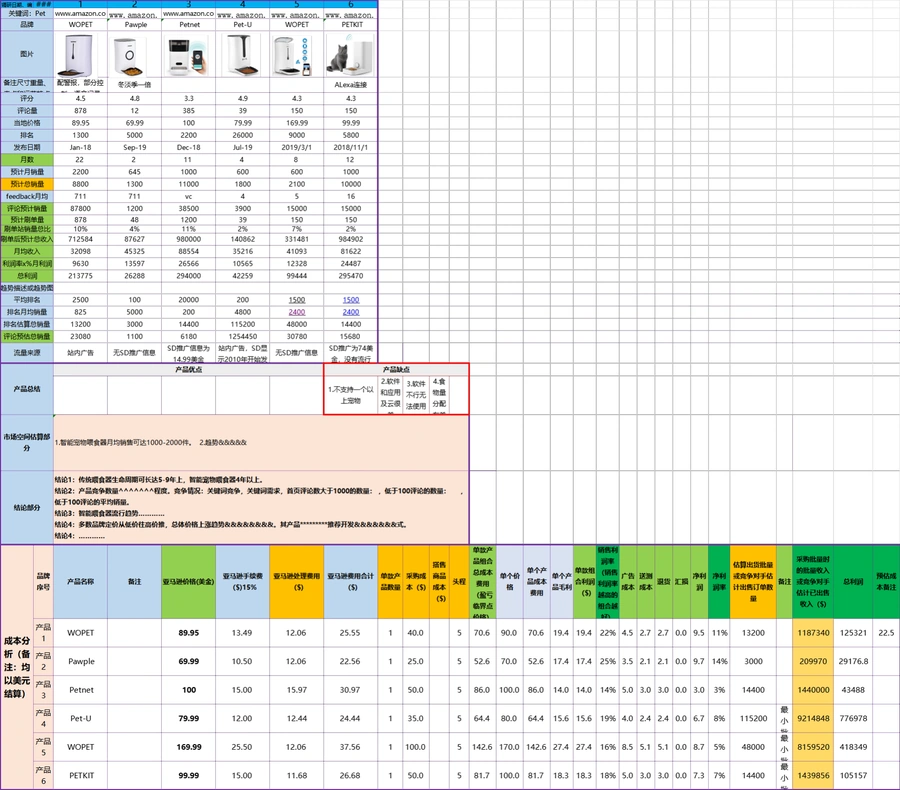Select the 总利润 header in cost table
Image resolution: width=900 pixels, height=790 pixels.
coord(853,582)
